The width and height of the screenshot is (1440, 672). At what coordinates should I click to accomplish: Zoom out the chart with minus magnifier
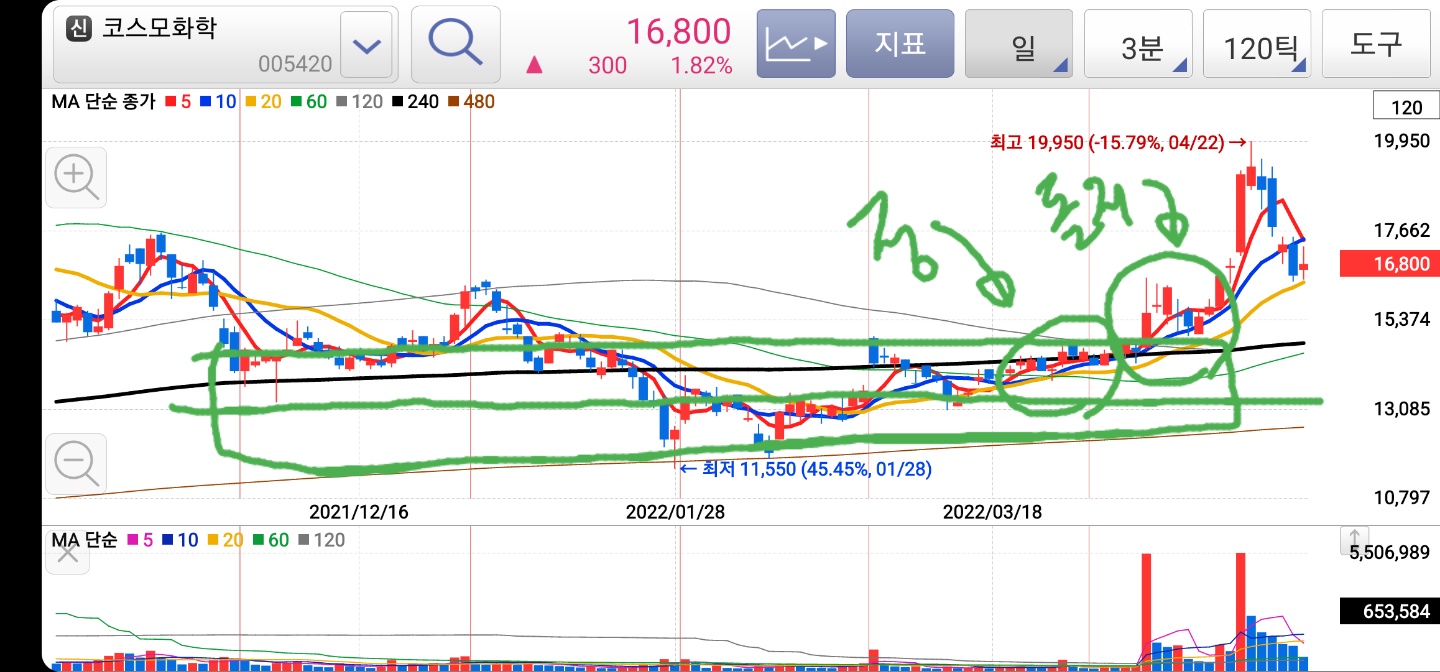pyautogui.click(x=75, y=464)
